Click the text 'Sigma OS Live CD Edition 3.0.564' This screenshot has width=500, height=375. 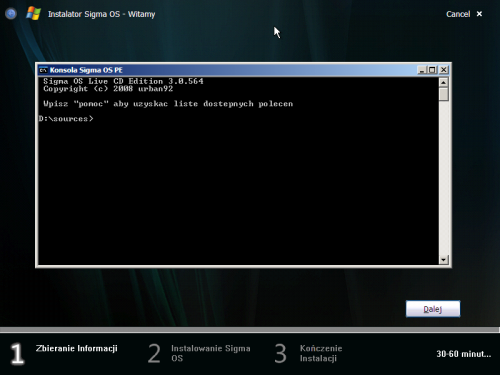(123, 81)
